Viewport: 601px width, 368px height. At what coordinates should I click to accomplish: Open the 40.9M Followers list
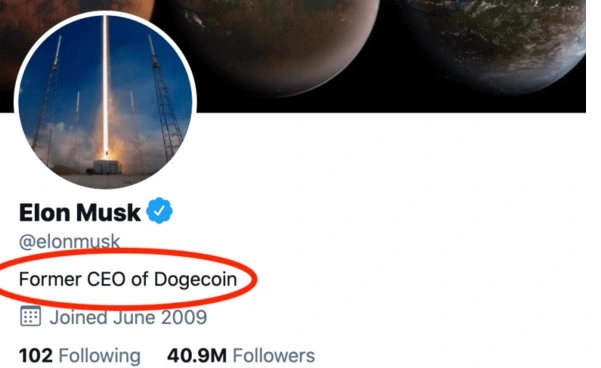pyautogui.click(x=241, y=355)
